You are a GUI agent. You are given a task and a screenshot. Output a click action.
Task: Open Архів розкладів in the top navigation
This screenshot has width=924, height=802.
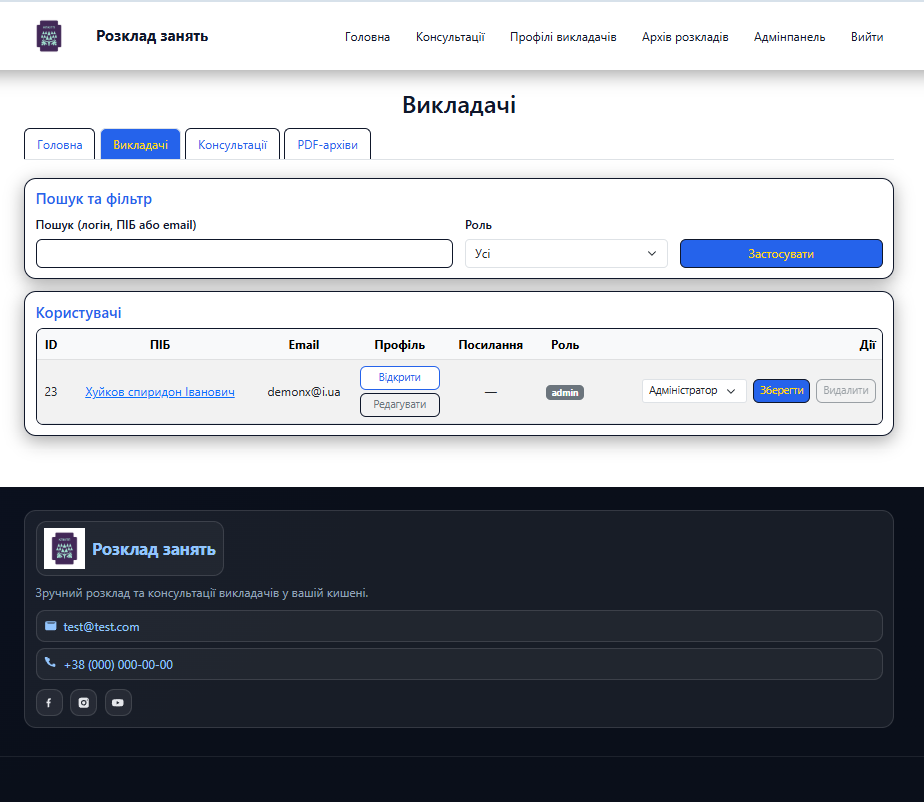coord(685,37)
